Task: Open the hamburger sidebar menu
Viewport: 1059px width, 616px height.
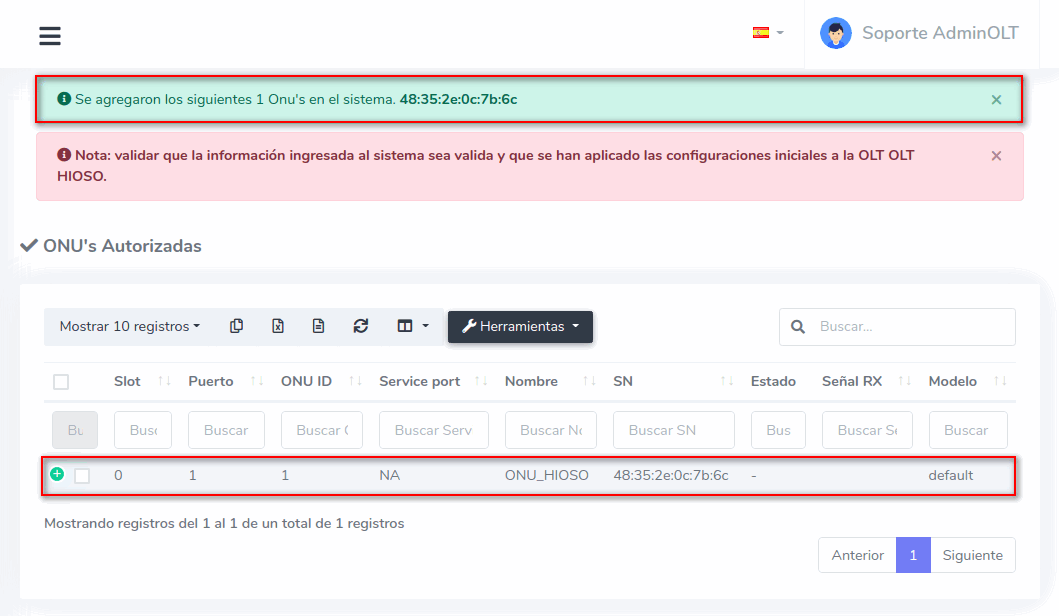Action: point(50,36)
